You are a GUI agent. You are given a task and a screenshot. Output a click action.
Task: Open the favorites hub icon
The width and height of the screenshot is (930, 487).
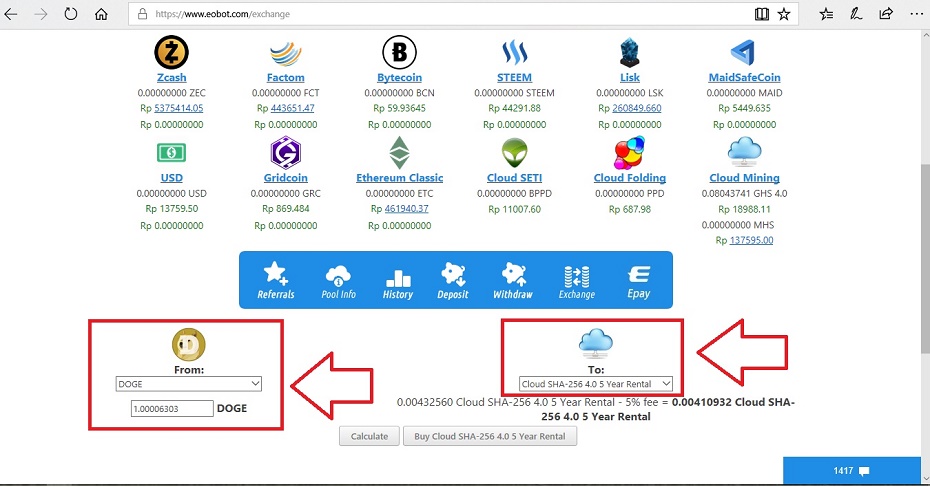[826, 14]
